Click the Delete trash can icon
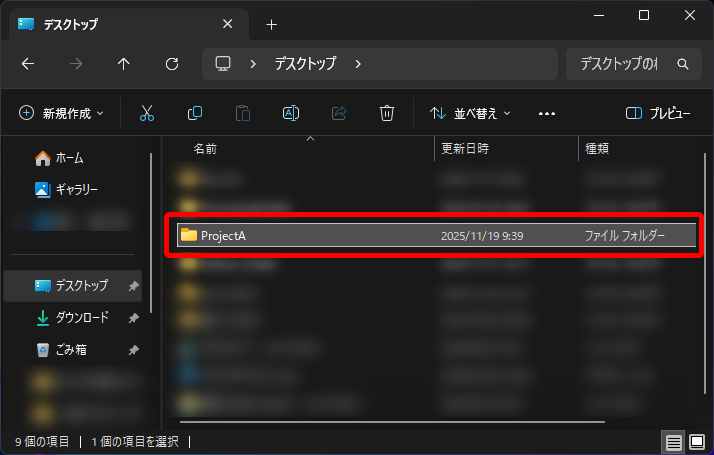This screenshot has width=714, height=455. click(387, 113)
